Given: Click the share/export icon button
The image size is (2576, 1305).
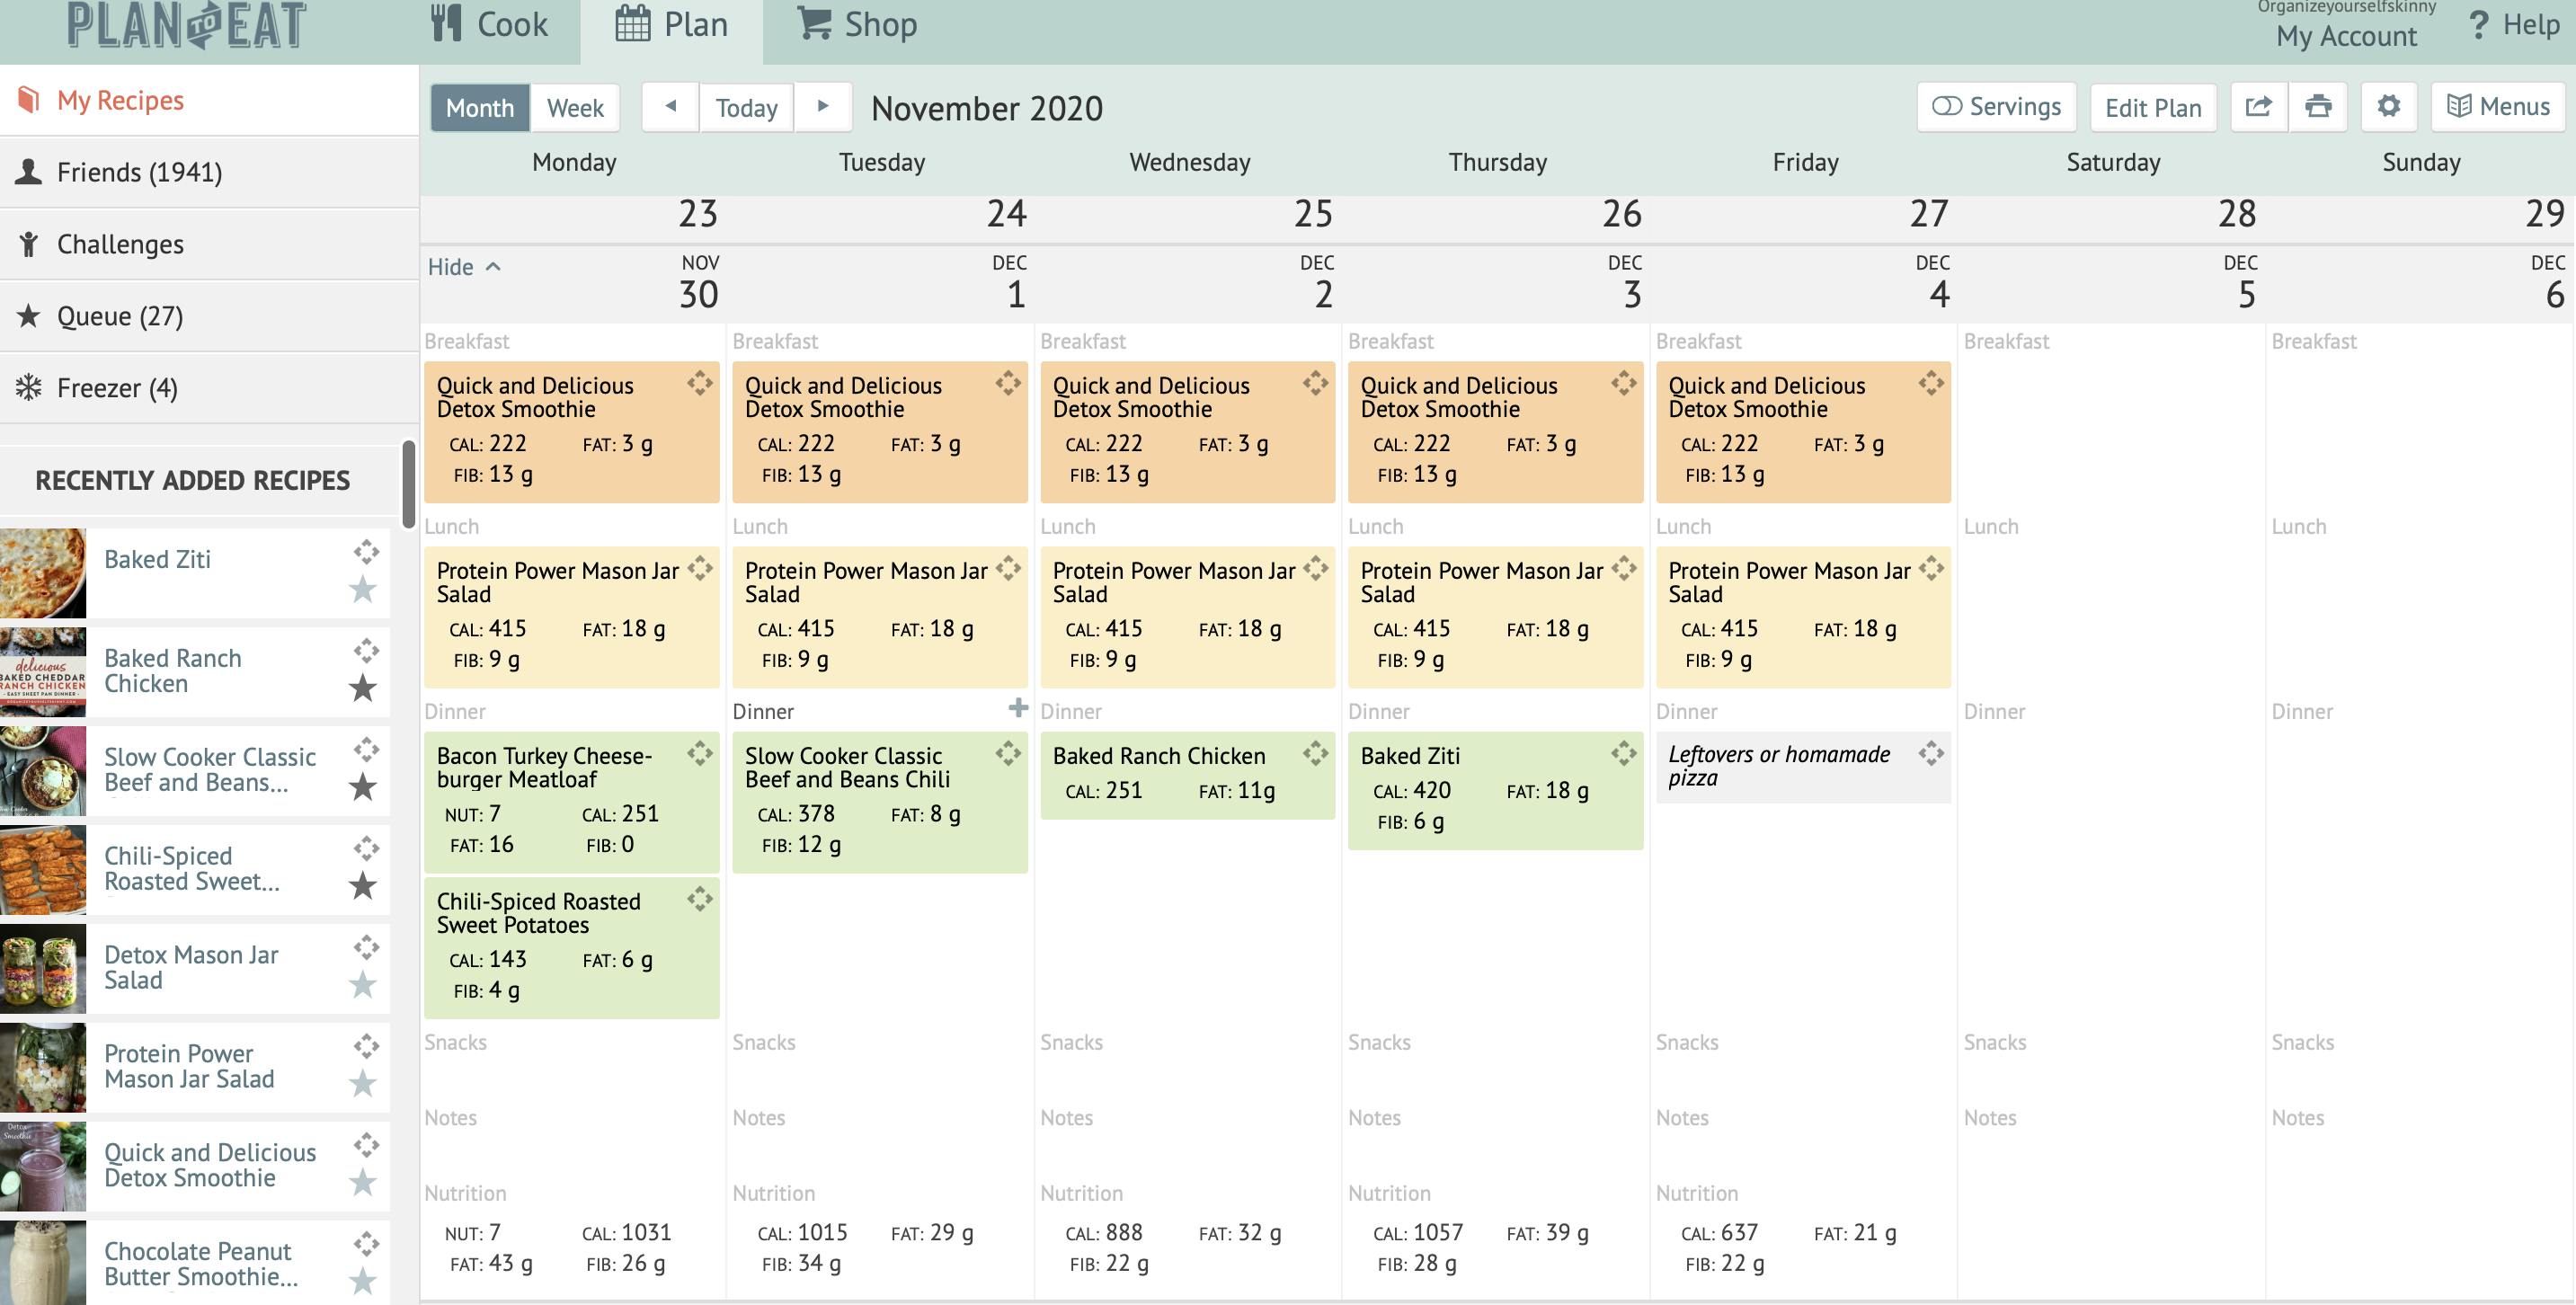Looking at the screenshot, I should [x=2258, y=107].
